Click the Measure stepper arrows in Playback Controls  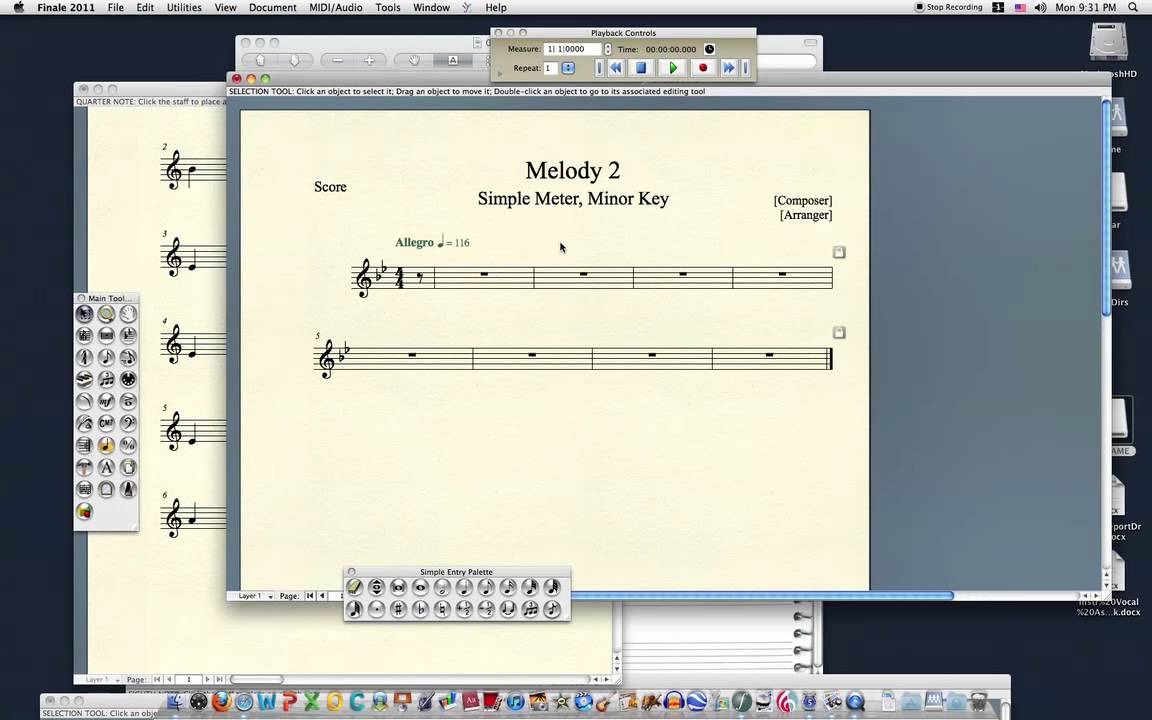pyautogui.click(x=608, y=49)
